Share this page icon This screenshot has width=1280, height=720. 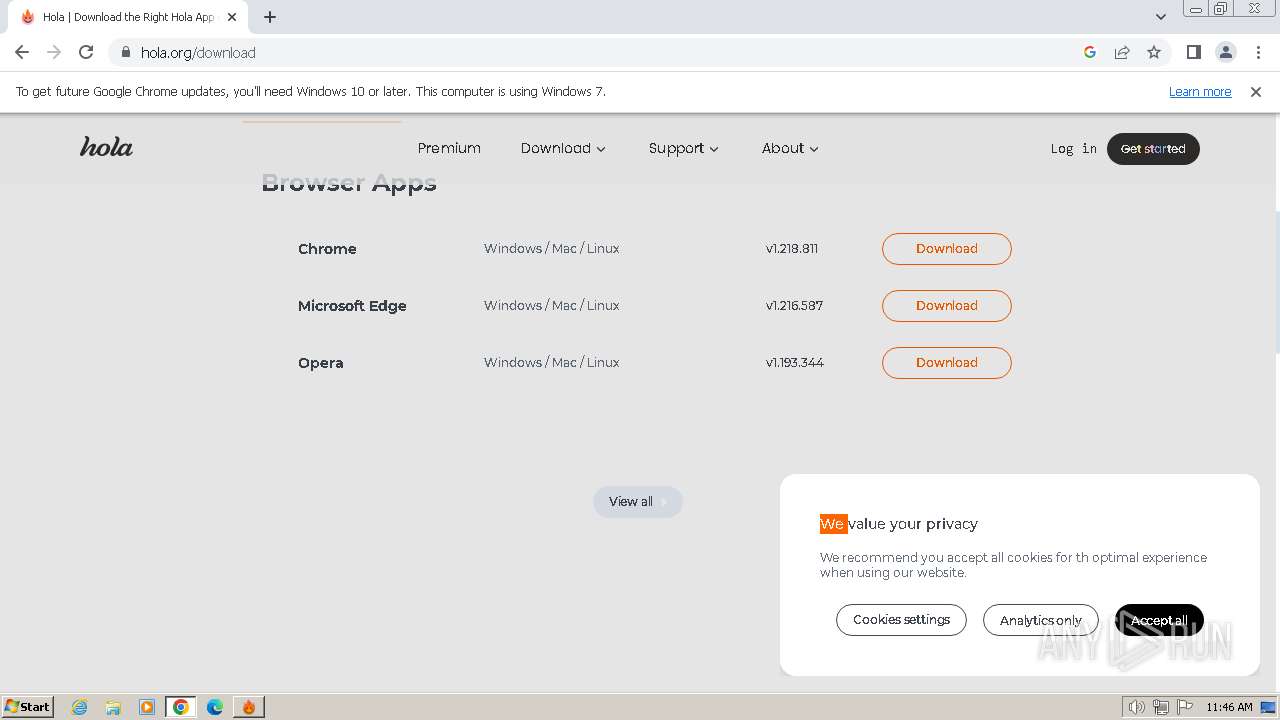[x=1122, y=52]
